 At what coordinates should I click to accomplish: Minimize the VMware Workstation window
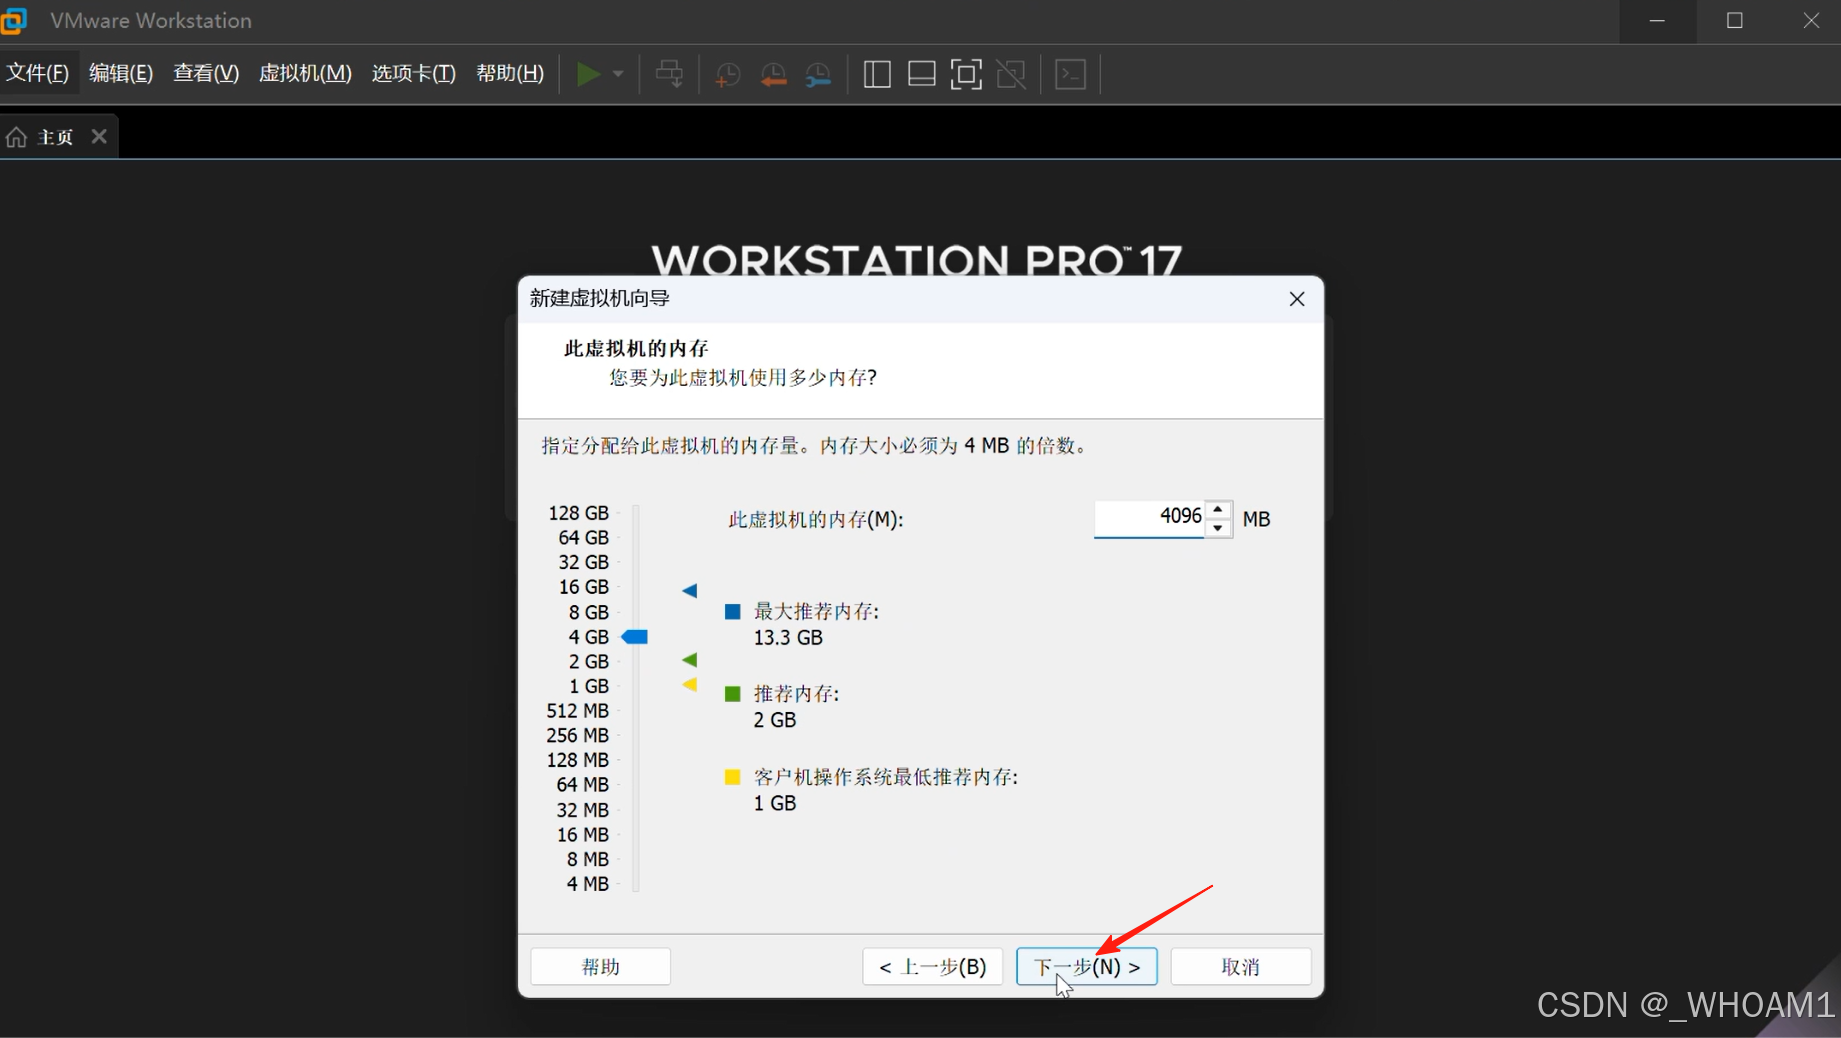pyautogui.click(x=1657, y=20)
